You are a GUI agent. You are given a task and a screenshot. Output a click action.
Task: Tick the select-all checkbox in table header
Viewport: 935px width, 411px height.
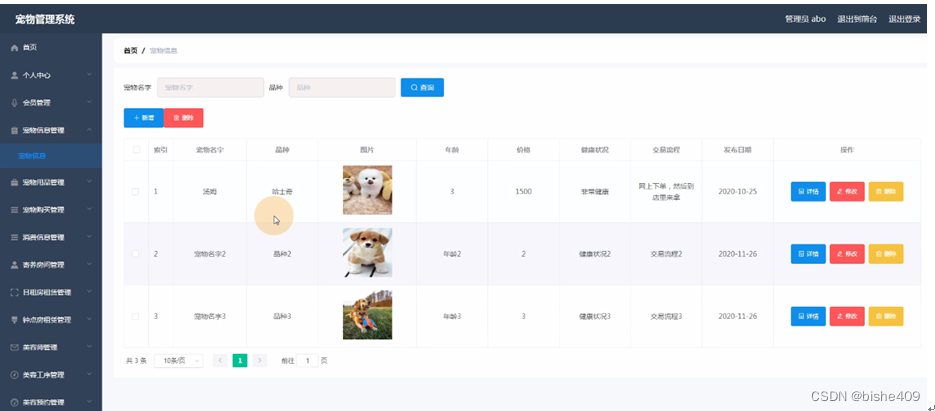pos(136,150)
